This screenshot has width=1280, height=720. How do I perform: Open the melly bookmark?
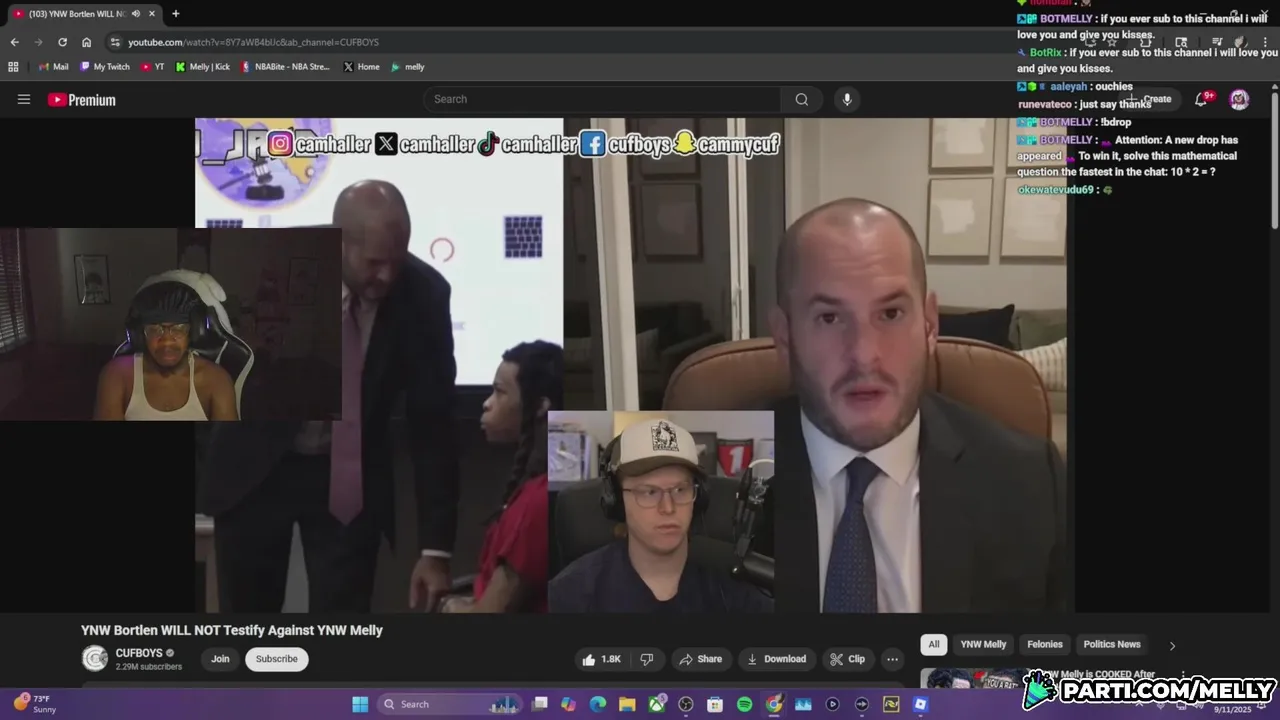[408, 67]
